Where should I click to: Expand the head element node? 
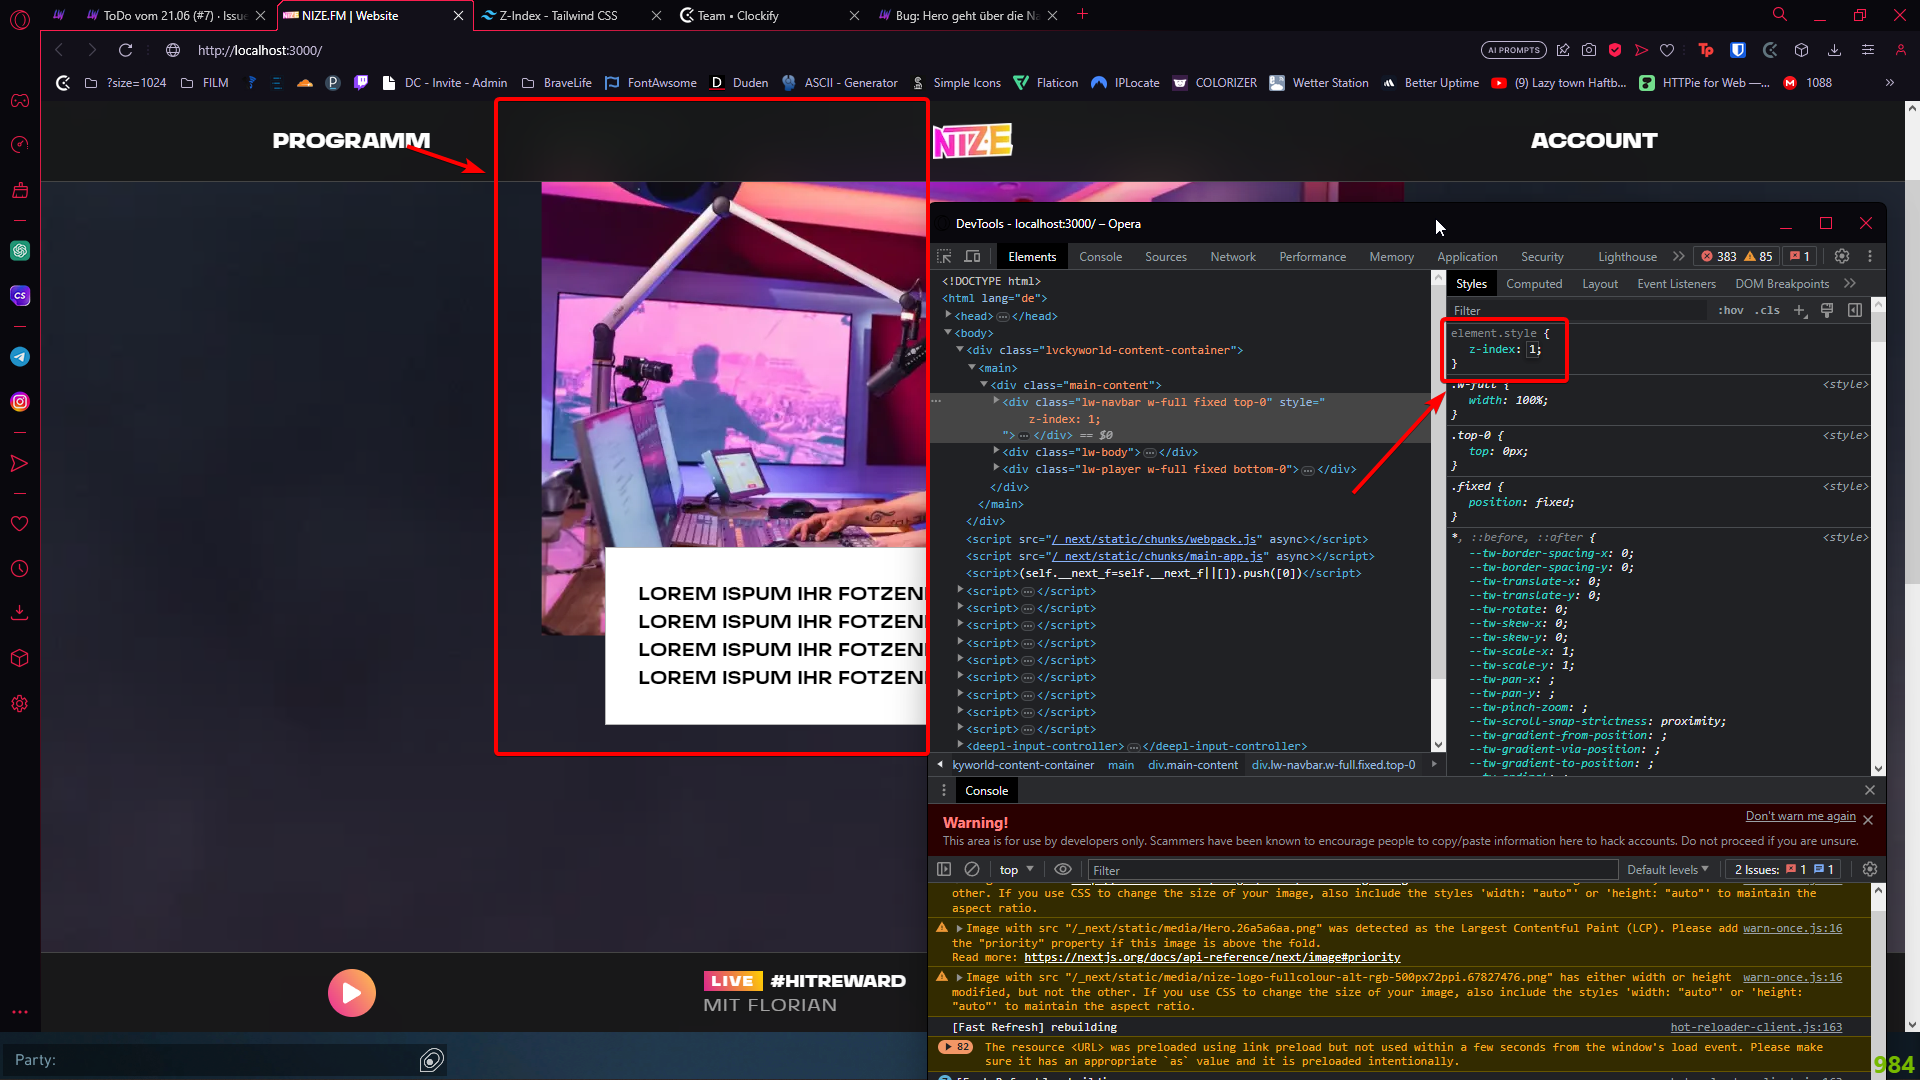click(948, 316)
